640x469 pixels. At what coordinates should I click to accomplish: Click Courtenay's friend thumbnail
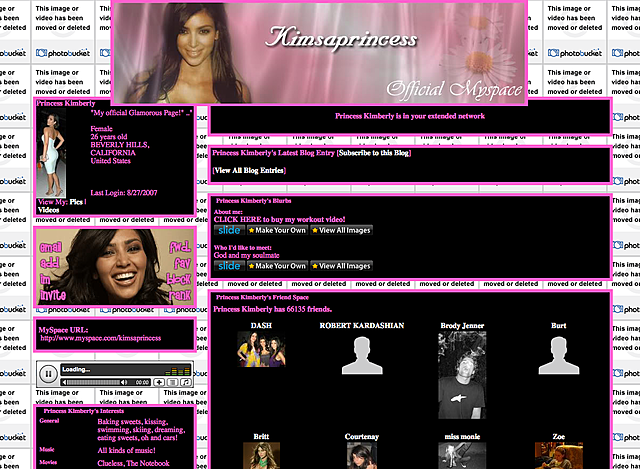362,456
